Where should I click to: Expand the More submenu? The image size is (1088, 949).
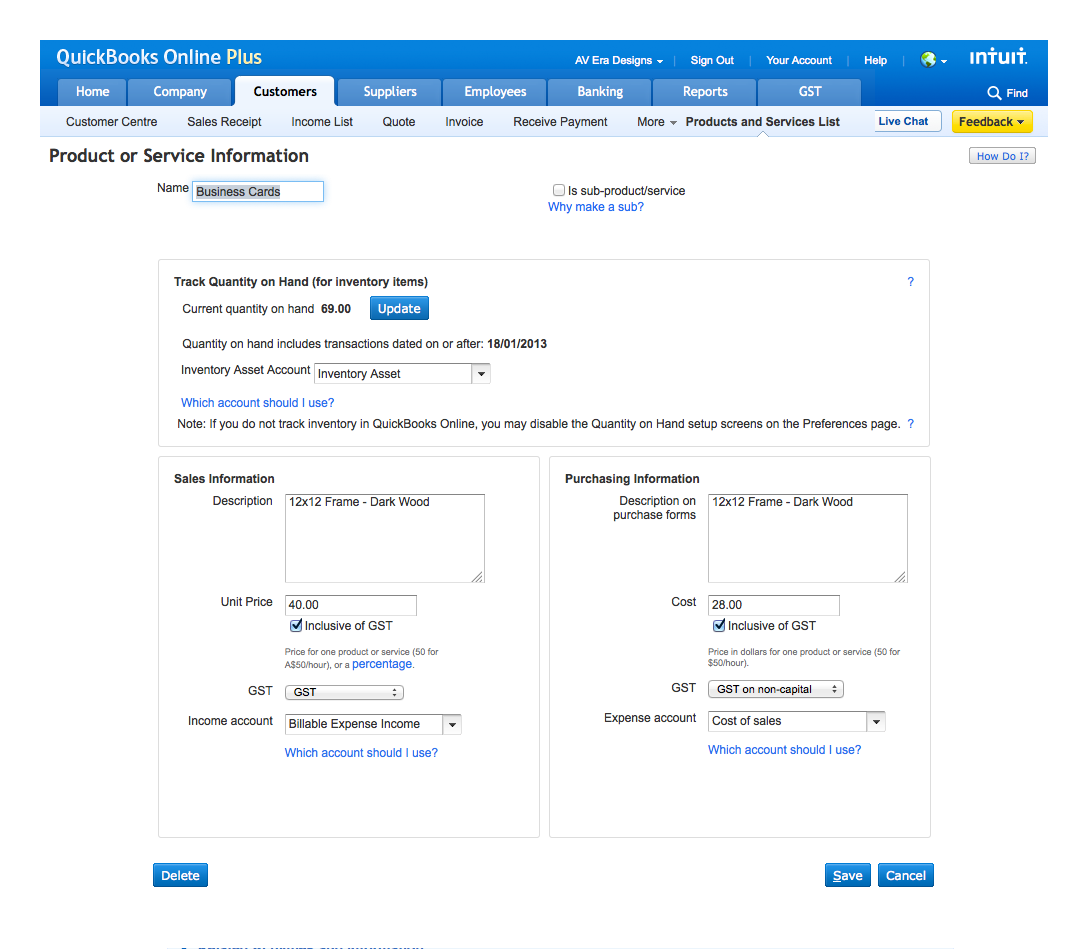656,122
